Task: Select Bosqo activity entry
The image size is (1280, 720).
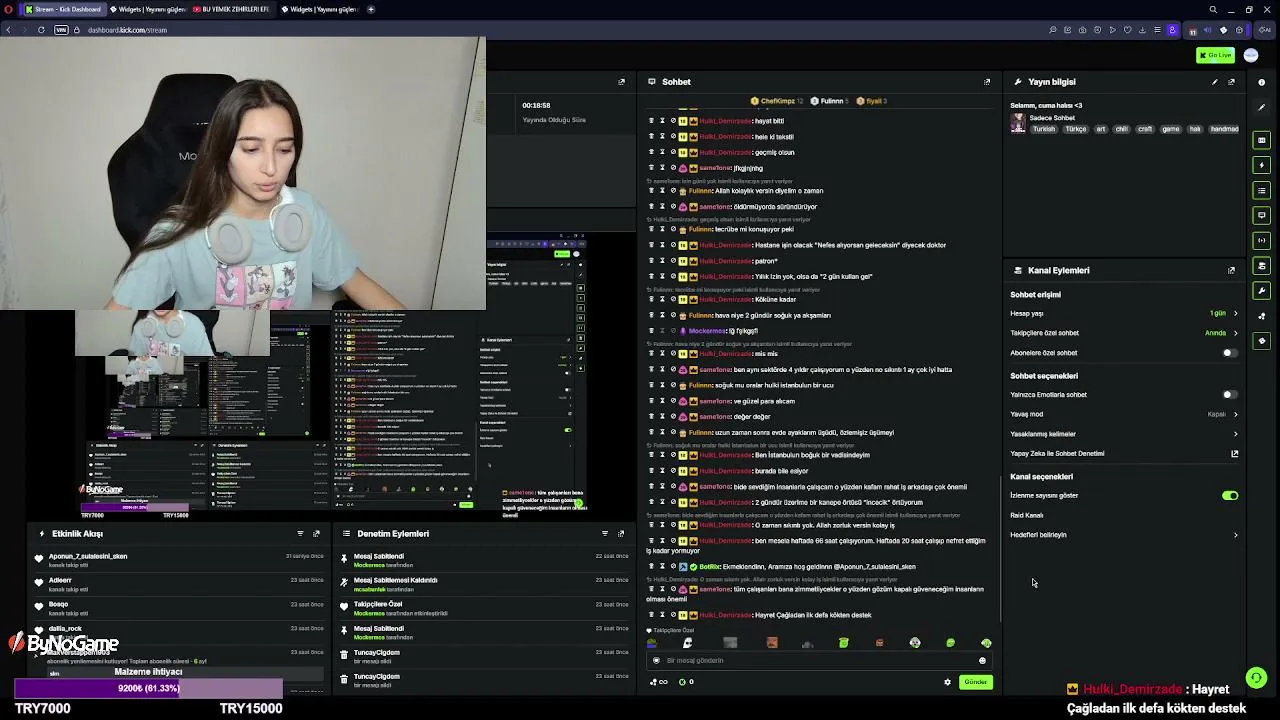Action: point(178,608)
